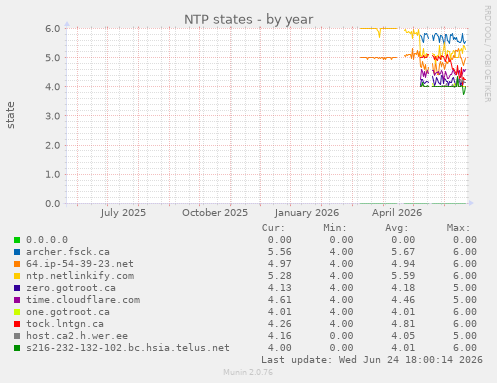497x383 pixels.
Task: Click the Cur: column header
Action: (273, 228)
